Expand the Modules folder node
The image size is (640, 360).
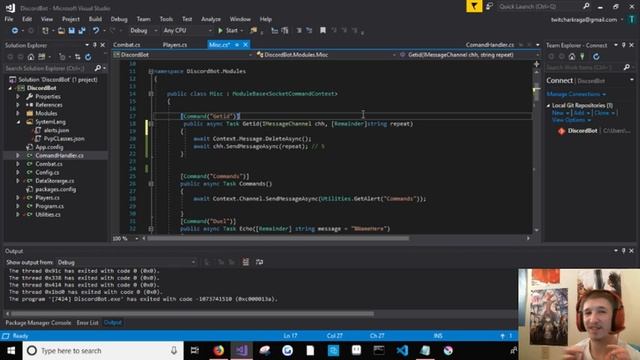18,113
